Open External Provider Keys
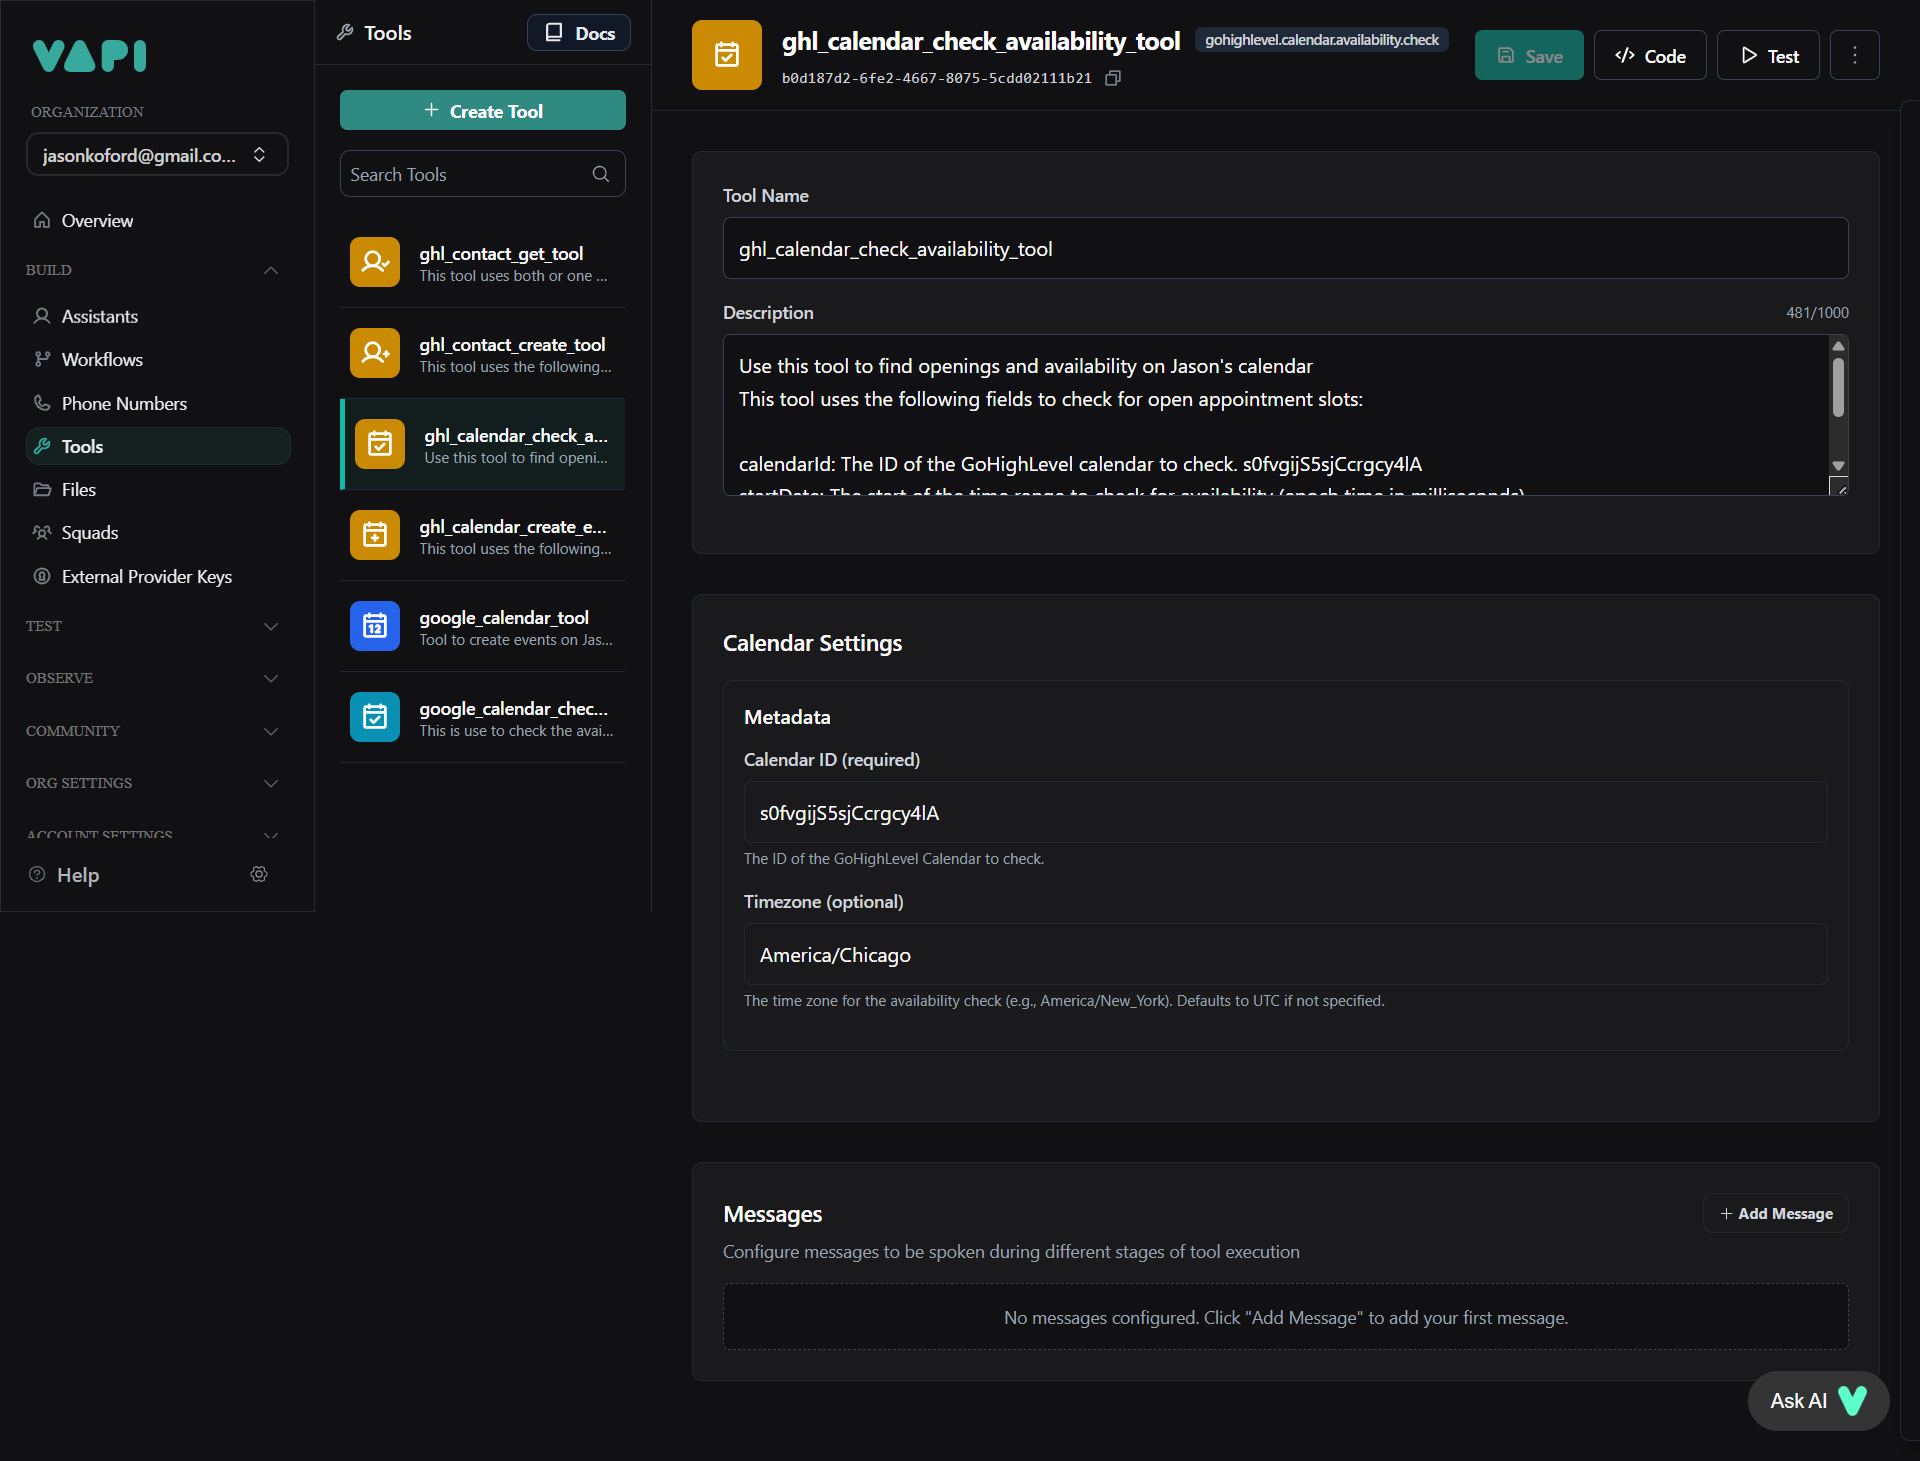Viewport: 1920px width, 1461px height. click(146, 576)
